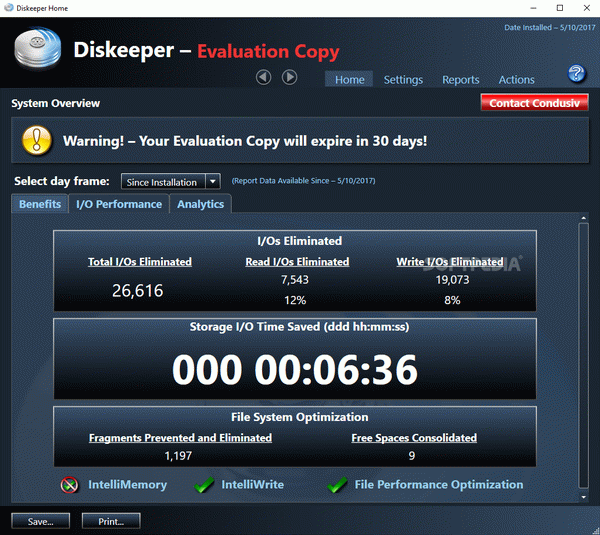Click the Save... button

tap(41, 521)
